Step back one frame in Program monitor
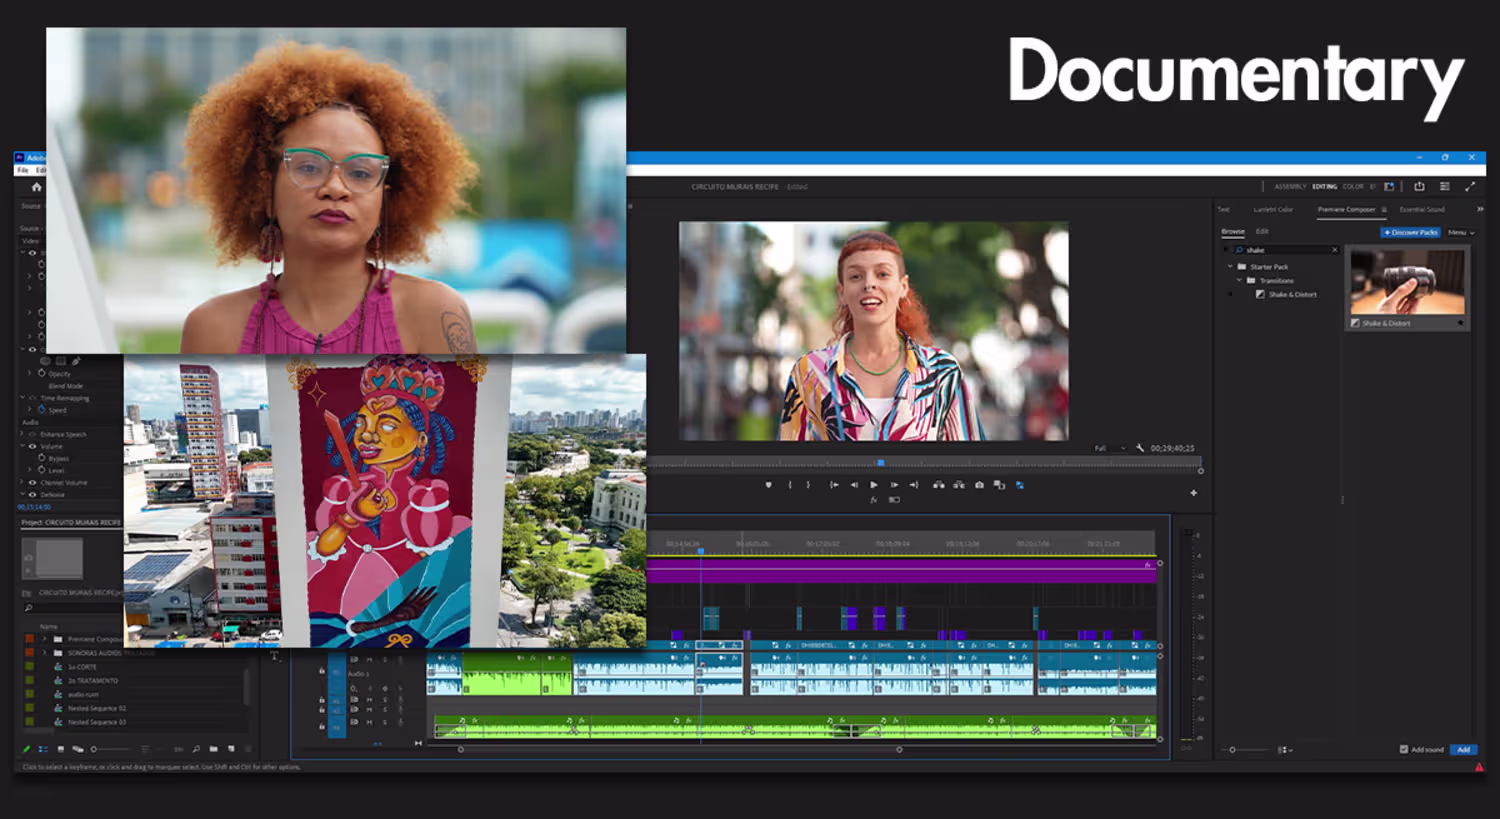This screenshot has height=819, width=1500. click(x=854, y=485)
